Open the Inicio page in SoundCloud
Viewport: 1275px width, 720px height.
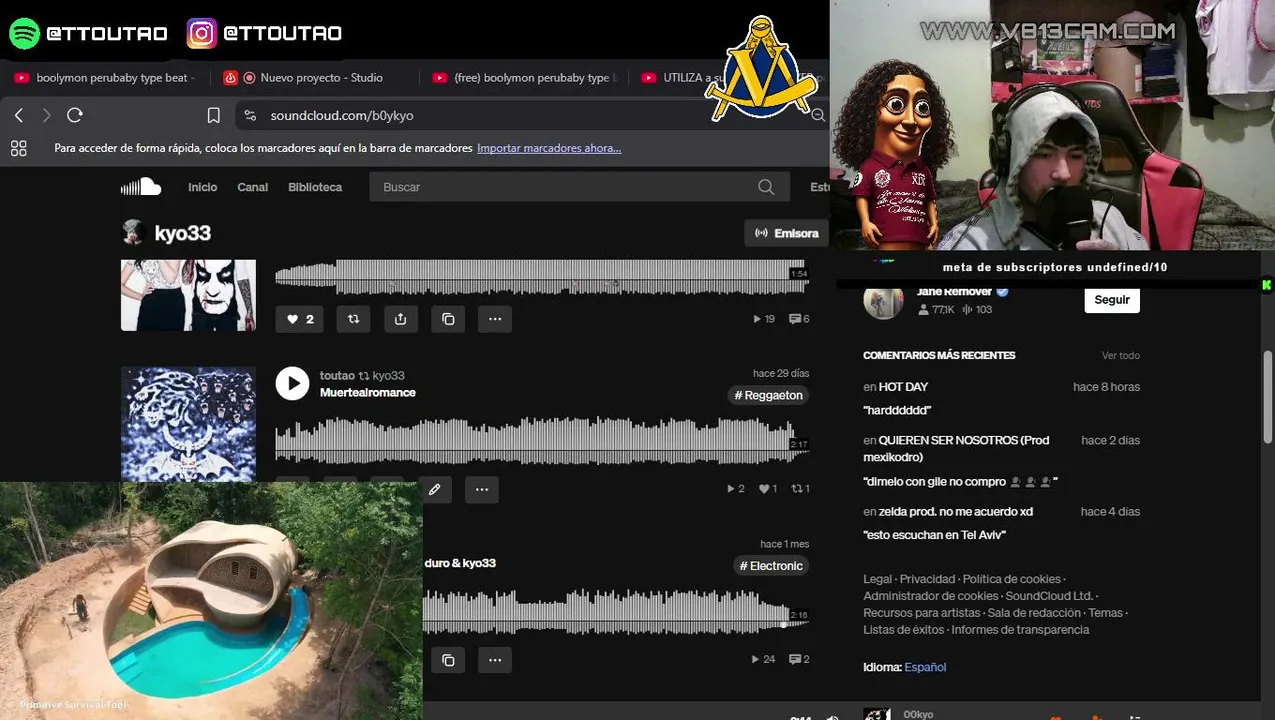coord(202,187)
